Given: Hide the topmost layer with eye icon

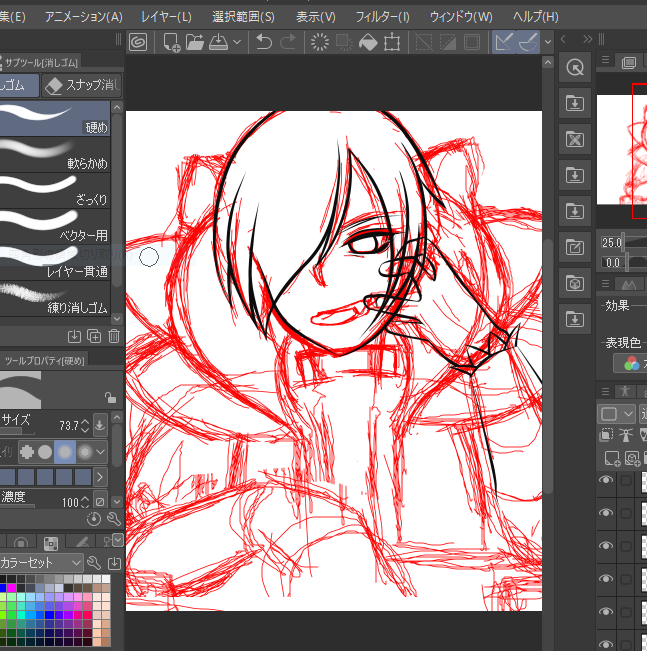Looking at the screenshot, I should coord(606,480).
